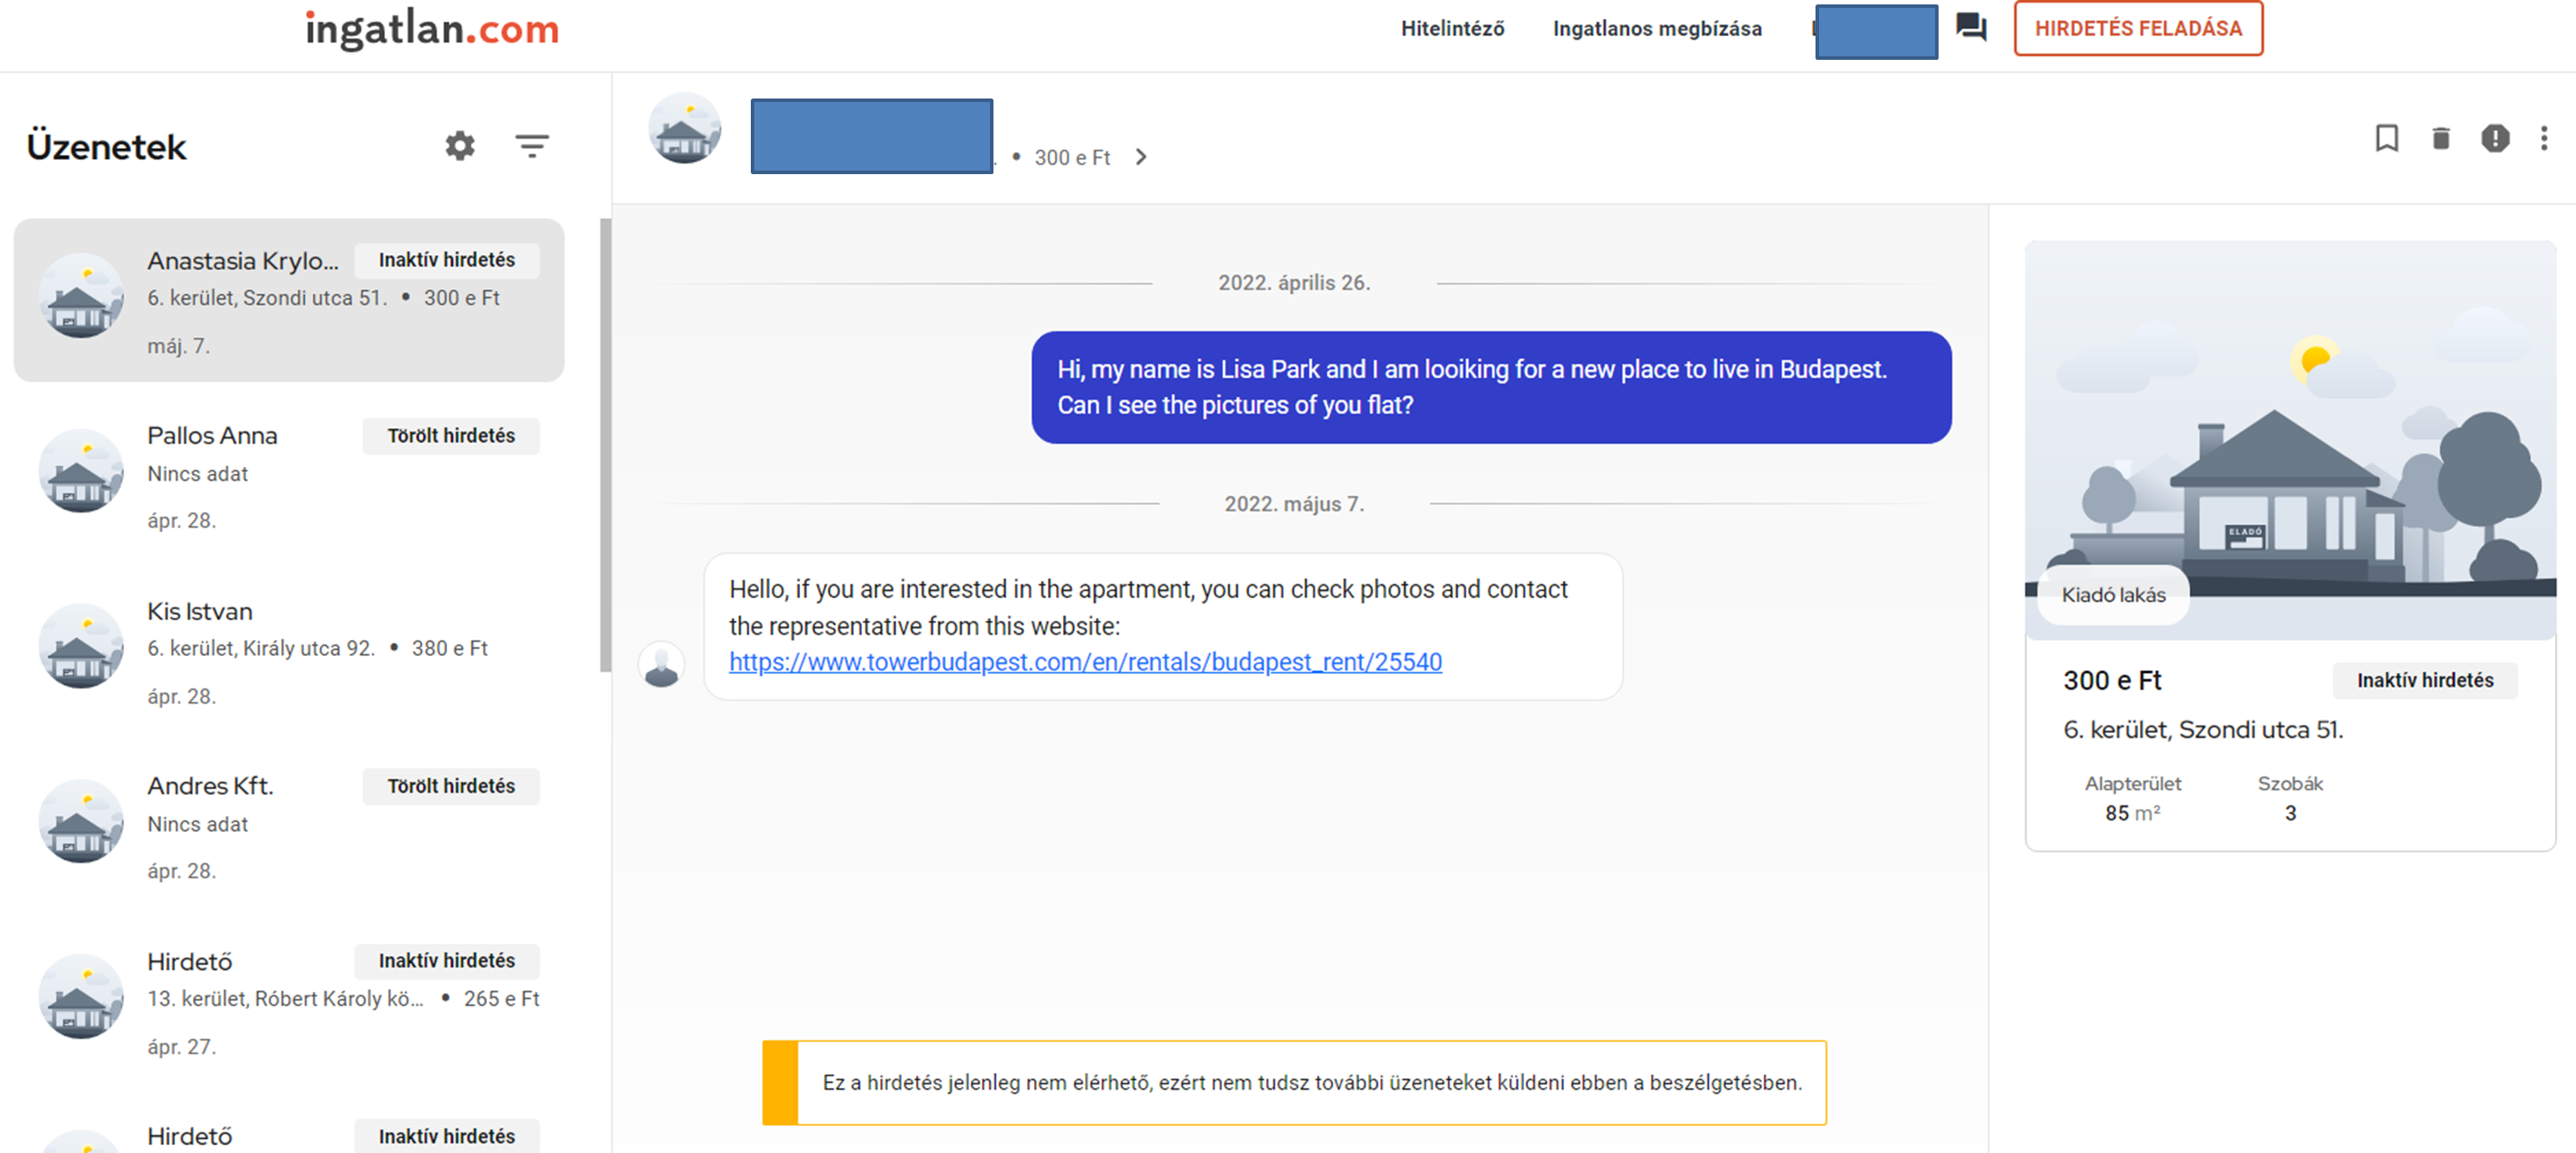Click the Kiadó lakás label on listing card
The image size is (2576, 1153).
(x=2113, y=595)
